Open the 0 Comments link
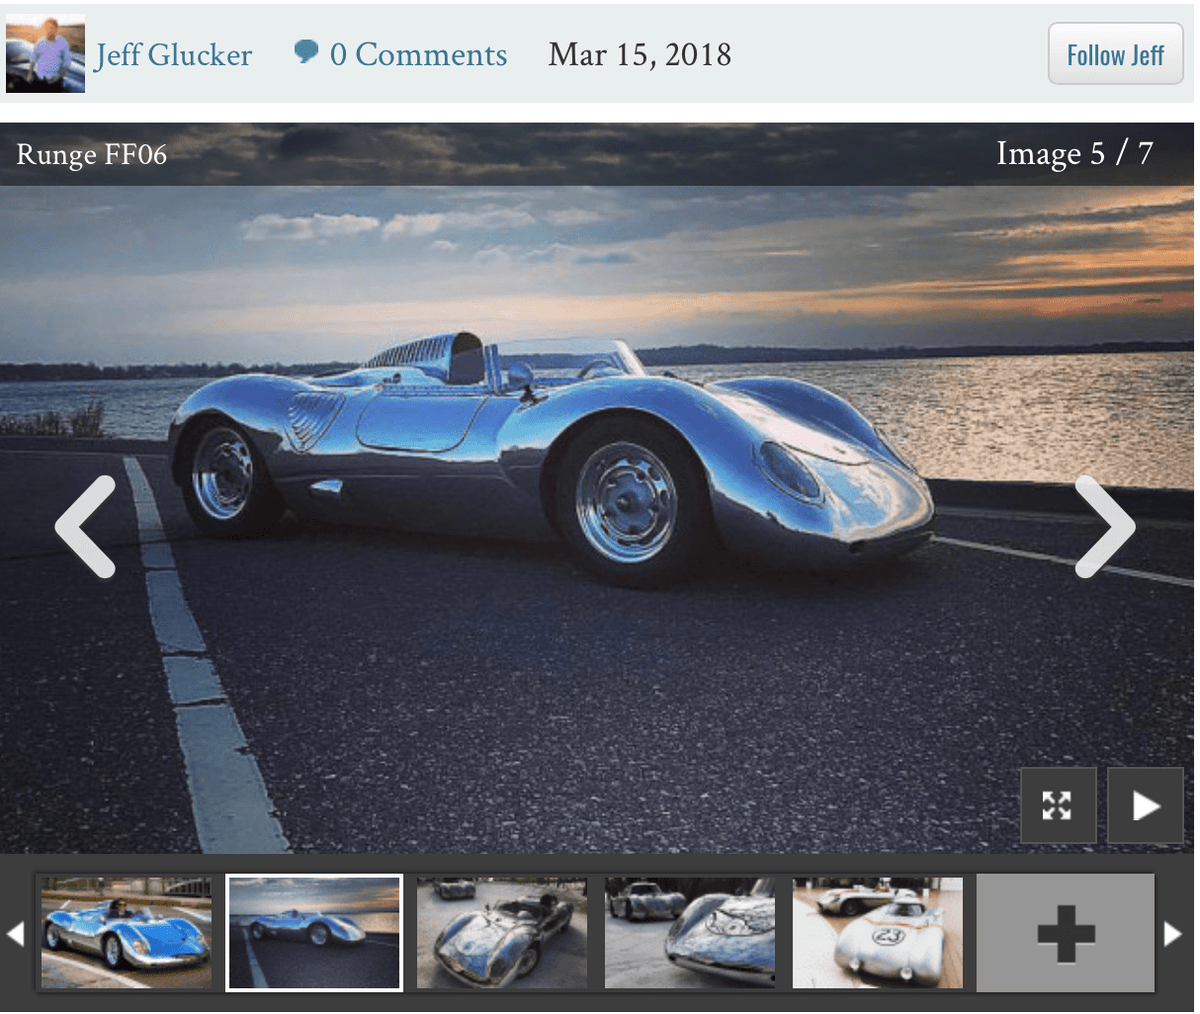Image resolution: width=1200 pixels, height=1014 pixels. click(x=418, y=55)
